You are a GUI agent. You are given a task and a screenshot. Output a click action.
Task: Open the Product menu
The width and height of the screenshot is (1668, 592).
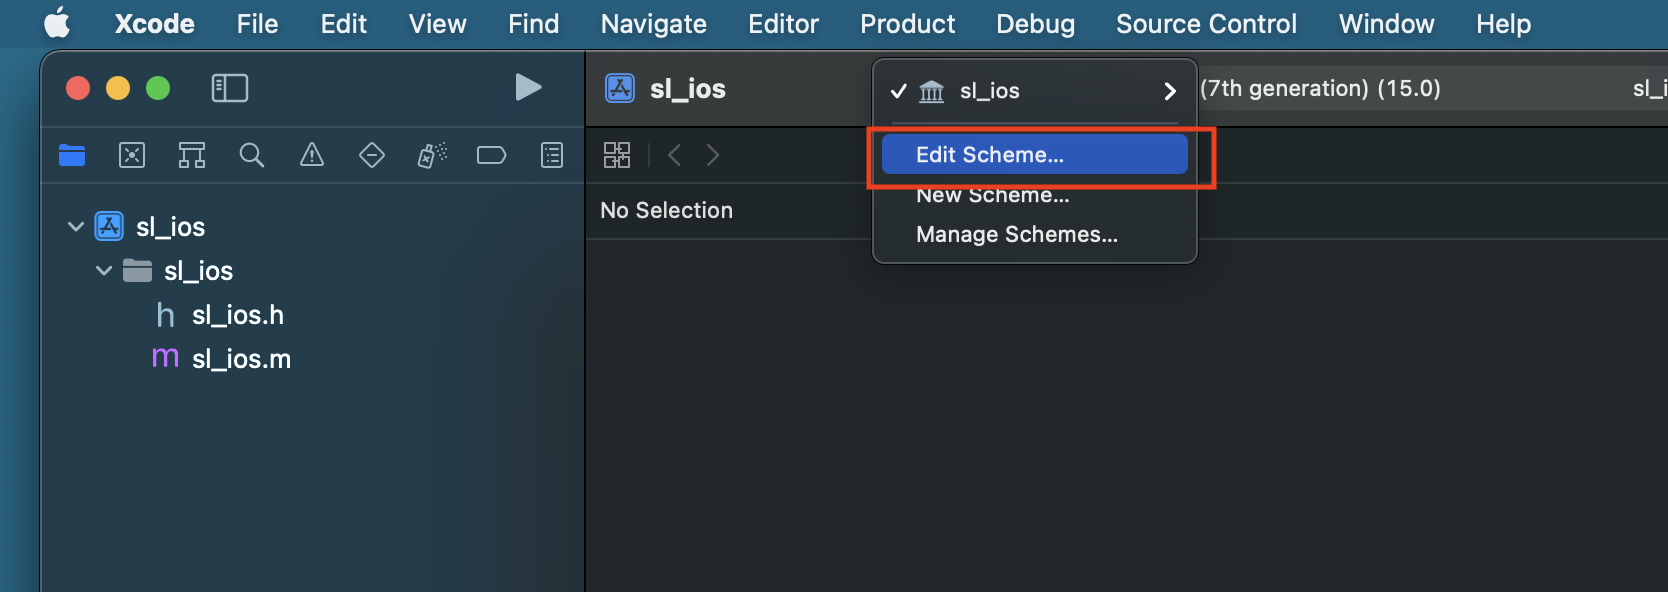908,24
